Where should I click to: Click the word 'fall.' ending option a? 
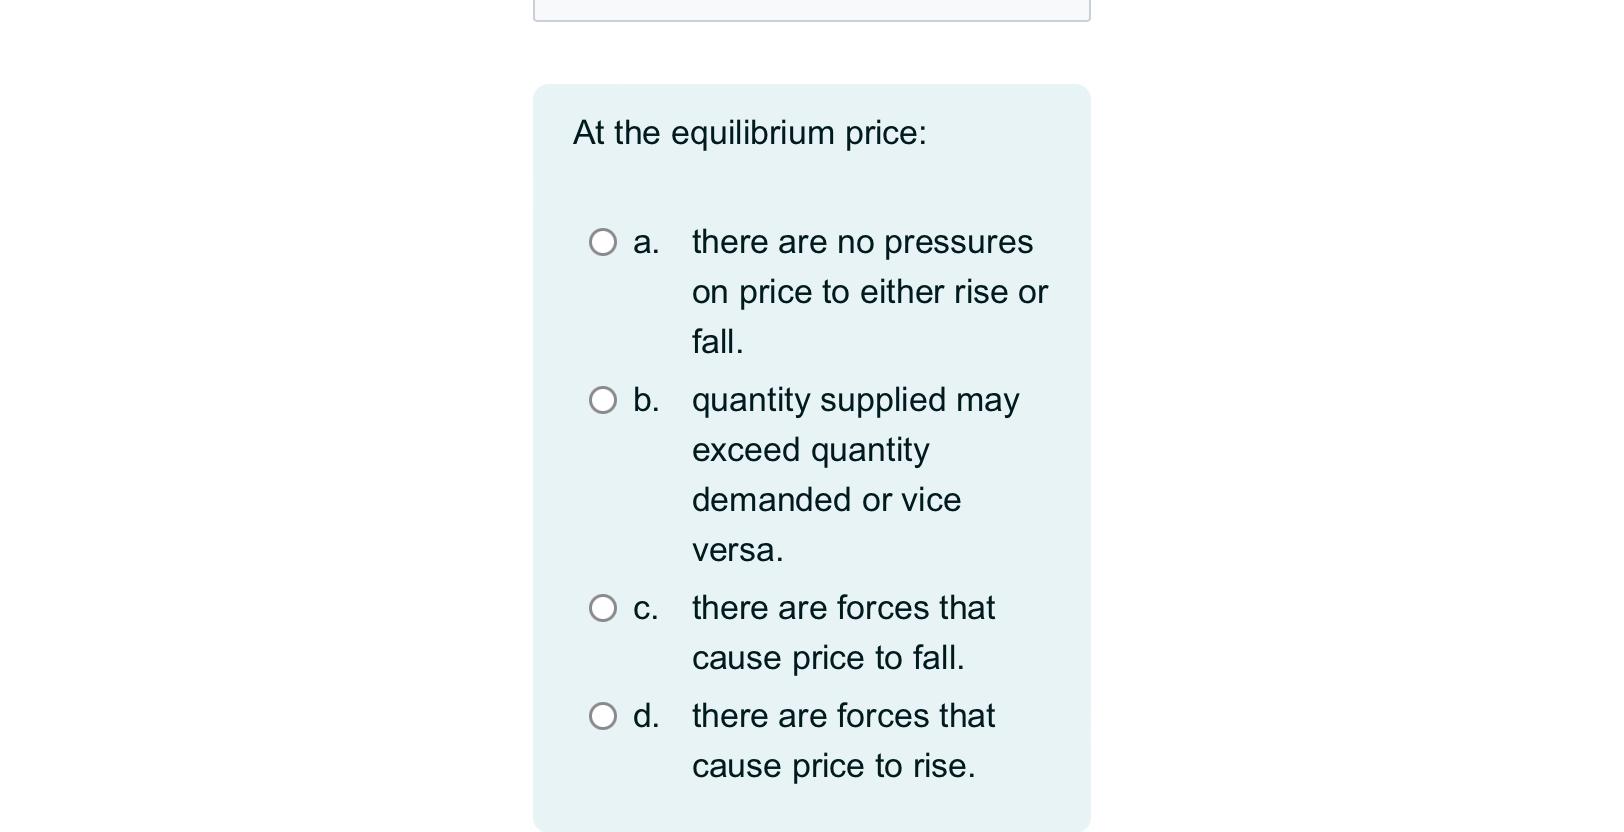coord(717,342)
